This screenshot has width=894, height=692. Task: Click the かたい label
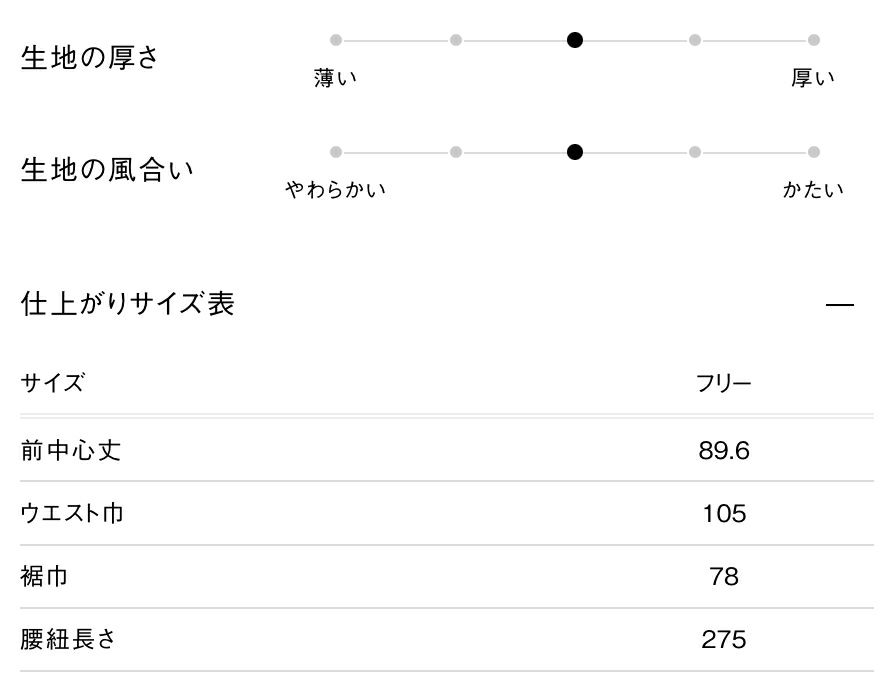(x=813, y=189)
